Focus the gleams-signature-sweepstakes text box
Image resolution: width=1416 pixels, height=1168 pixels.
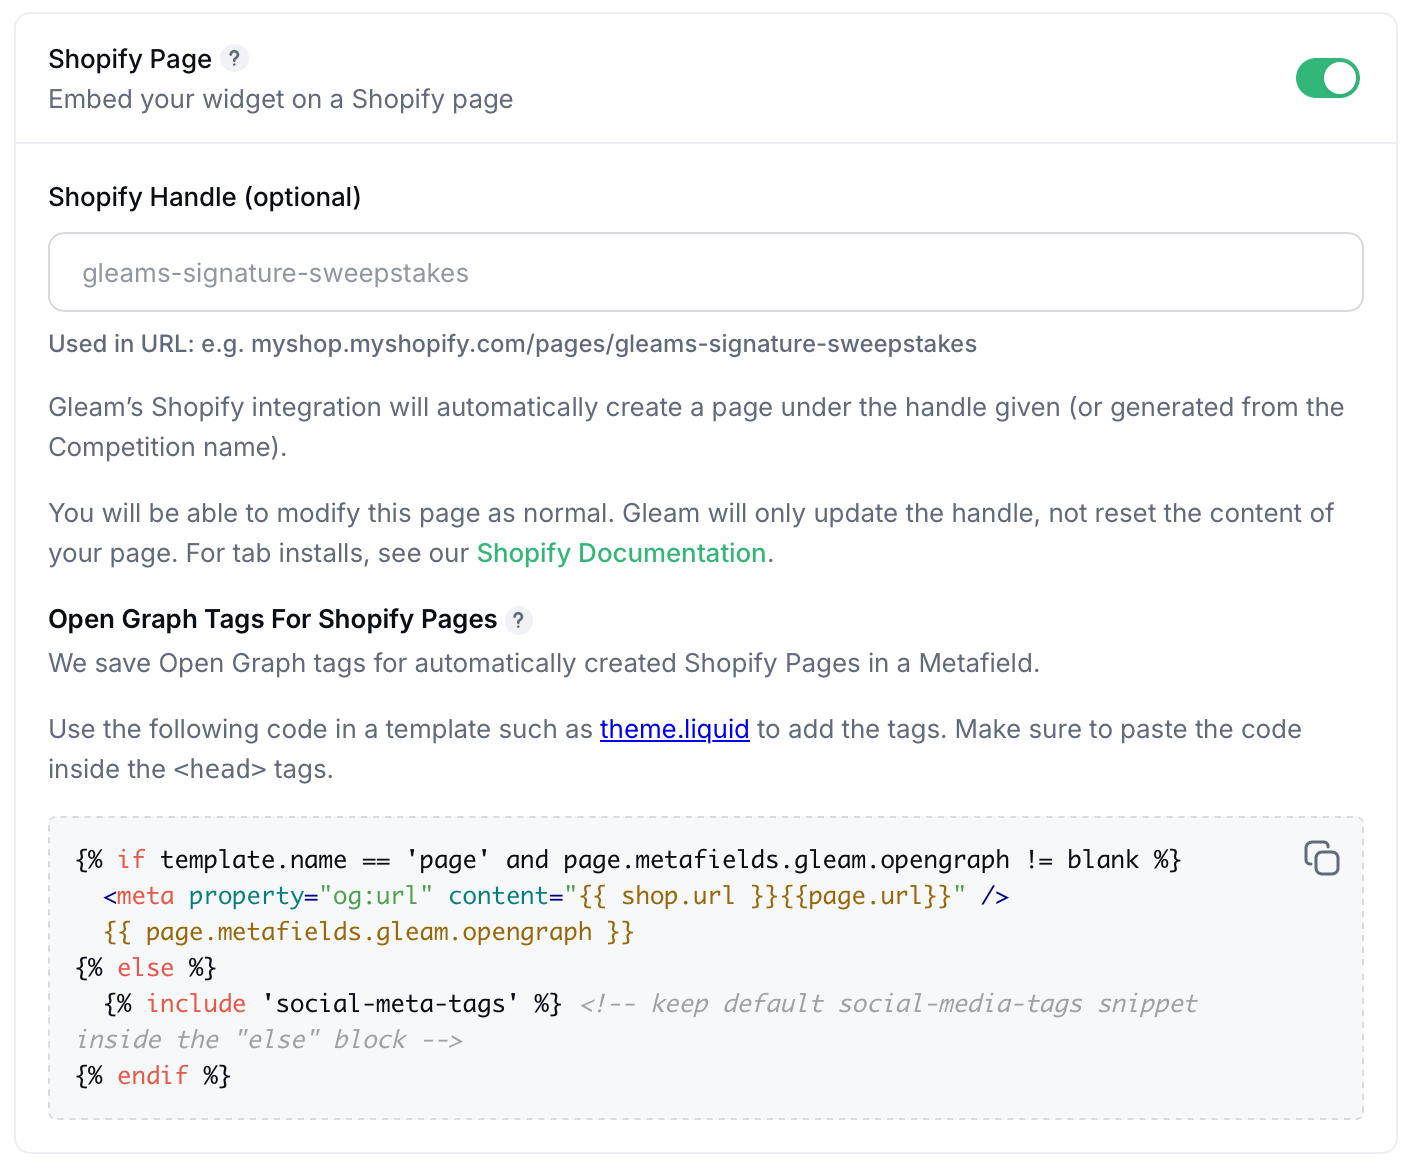coord(705,272)
